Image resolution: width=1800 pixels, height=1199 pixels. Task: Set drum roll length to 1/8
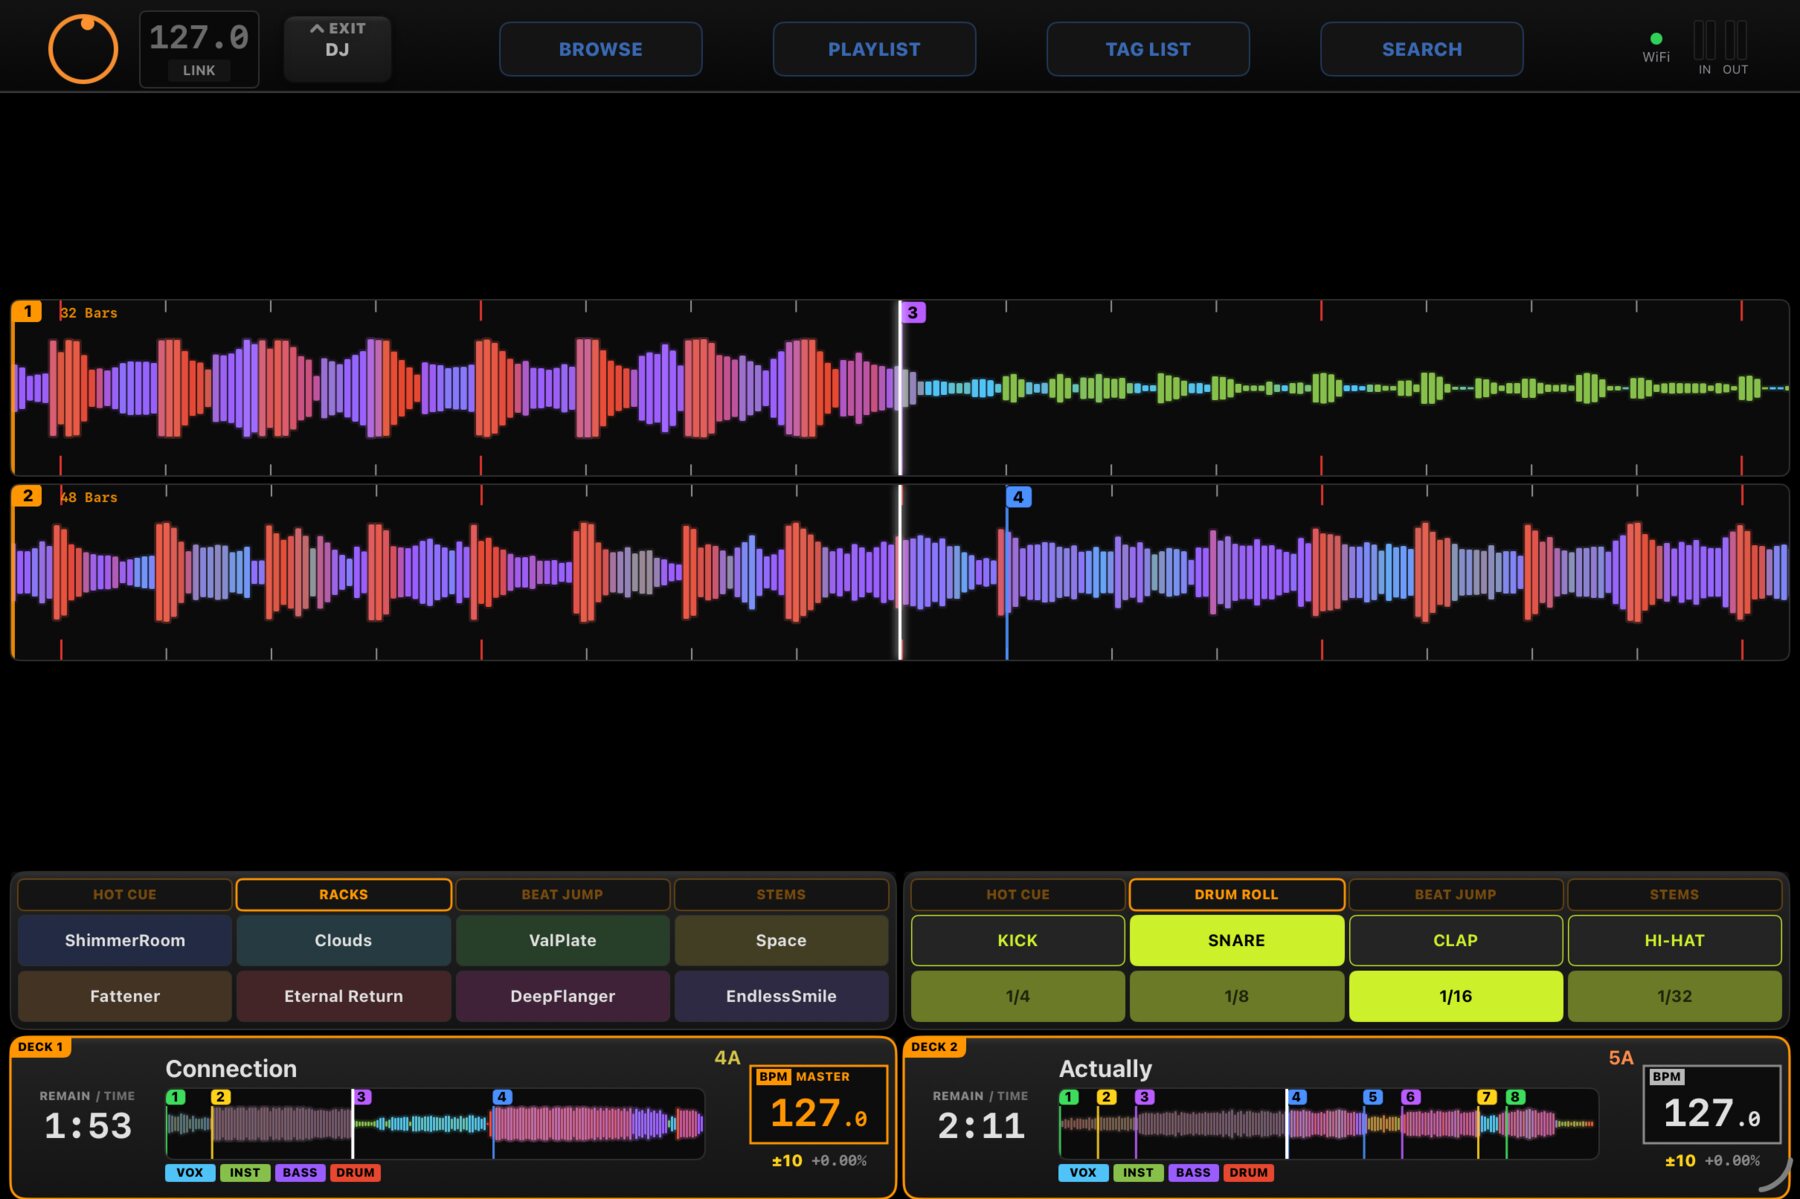1236,996
